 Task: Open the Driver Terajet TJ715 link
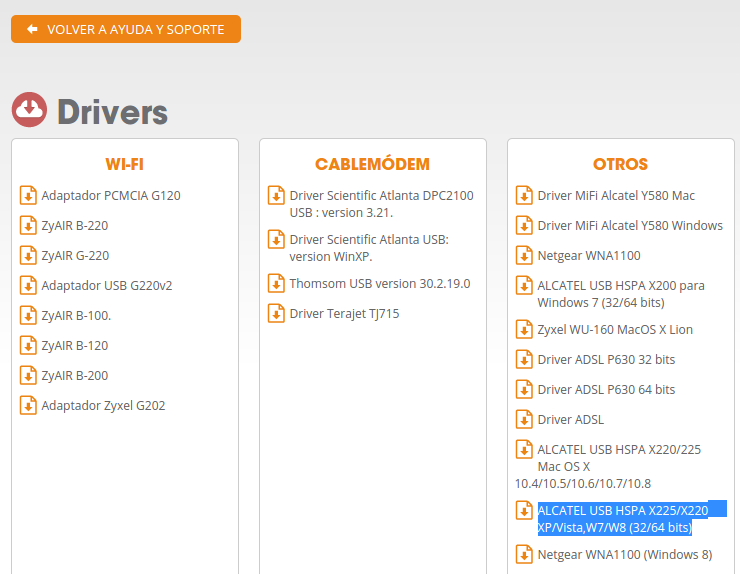coord(344,313)
